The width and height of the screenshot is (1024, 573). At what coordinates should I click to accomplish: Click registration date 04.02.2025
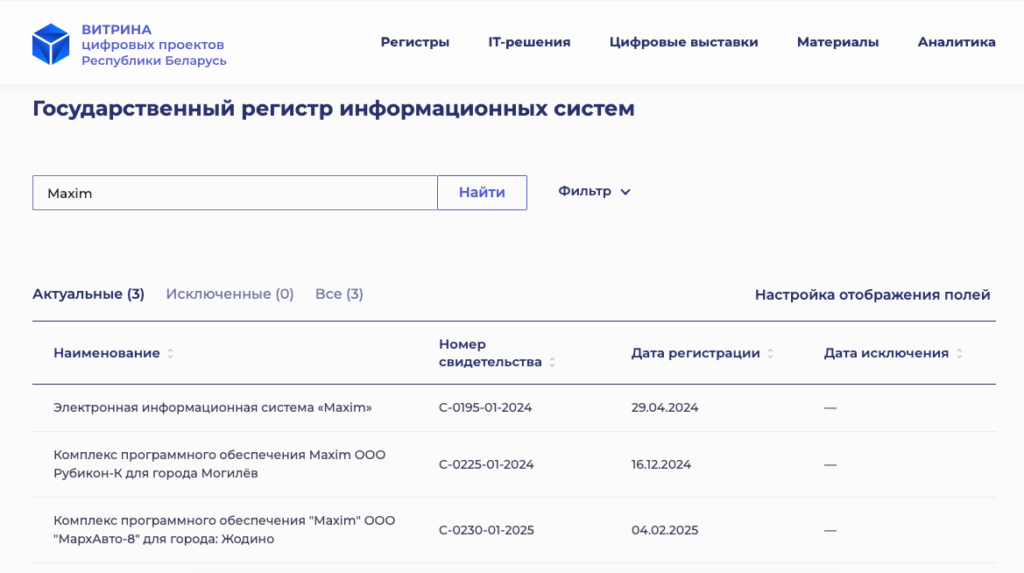(665, 530)
